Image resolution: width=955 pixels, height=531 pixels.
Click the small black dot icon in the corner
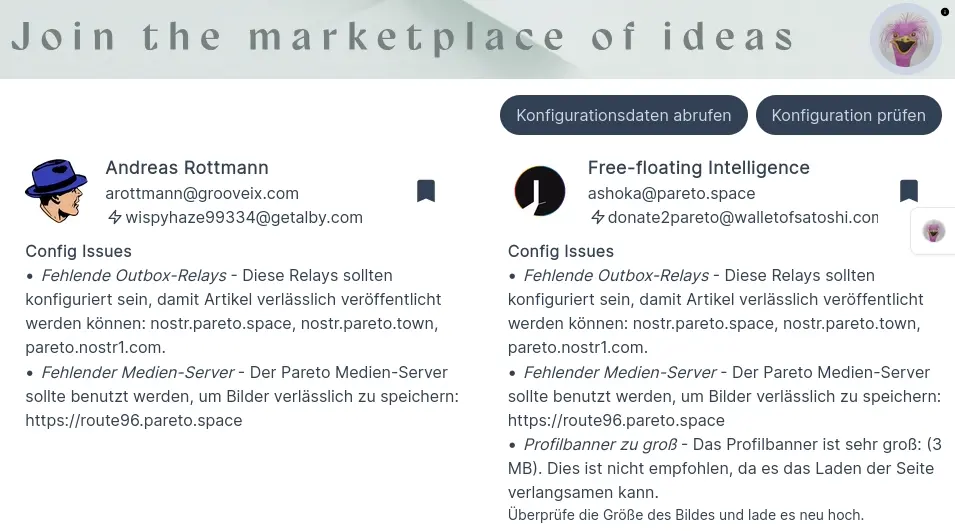pos(945,12)
